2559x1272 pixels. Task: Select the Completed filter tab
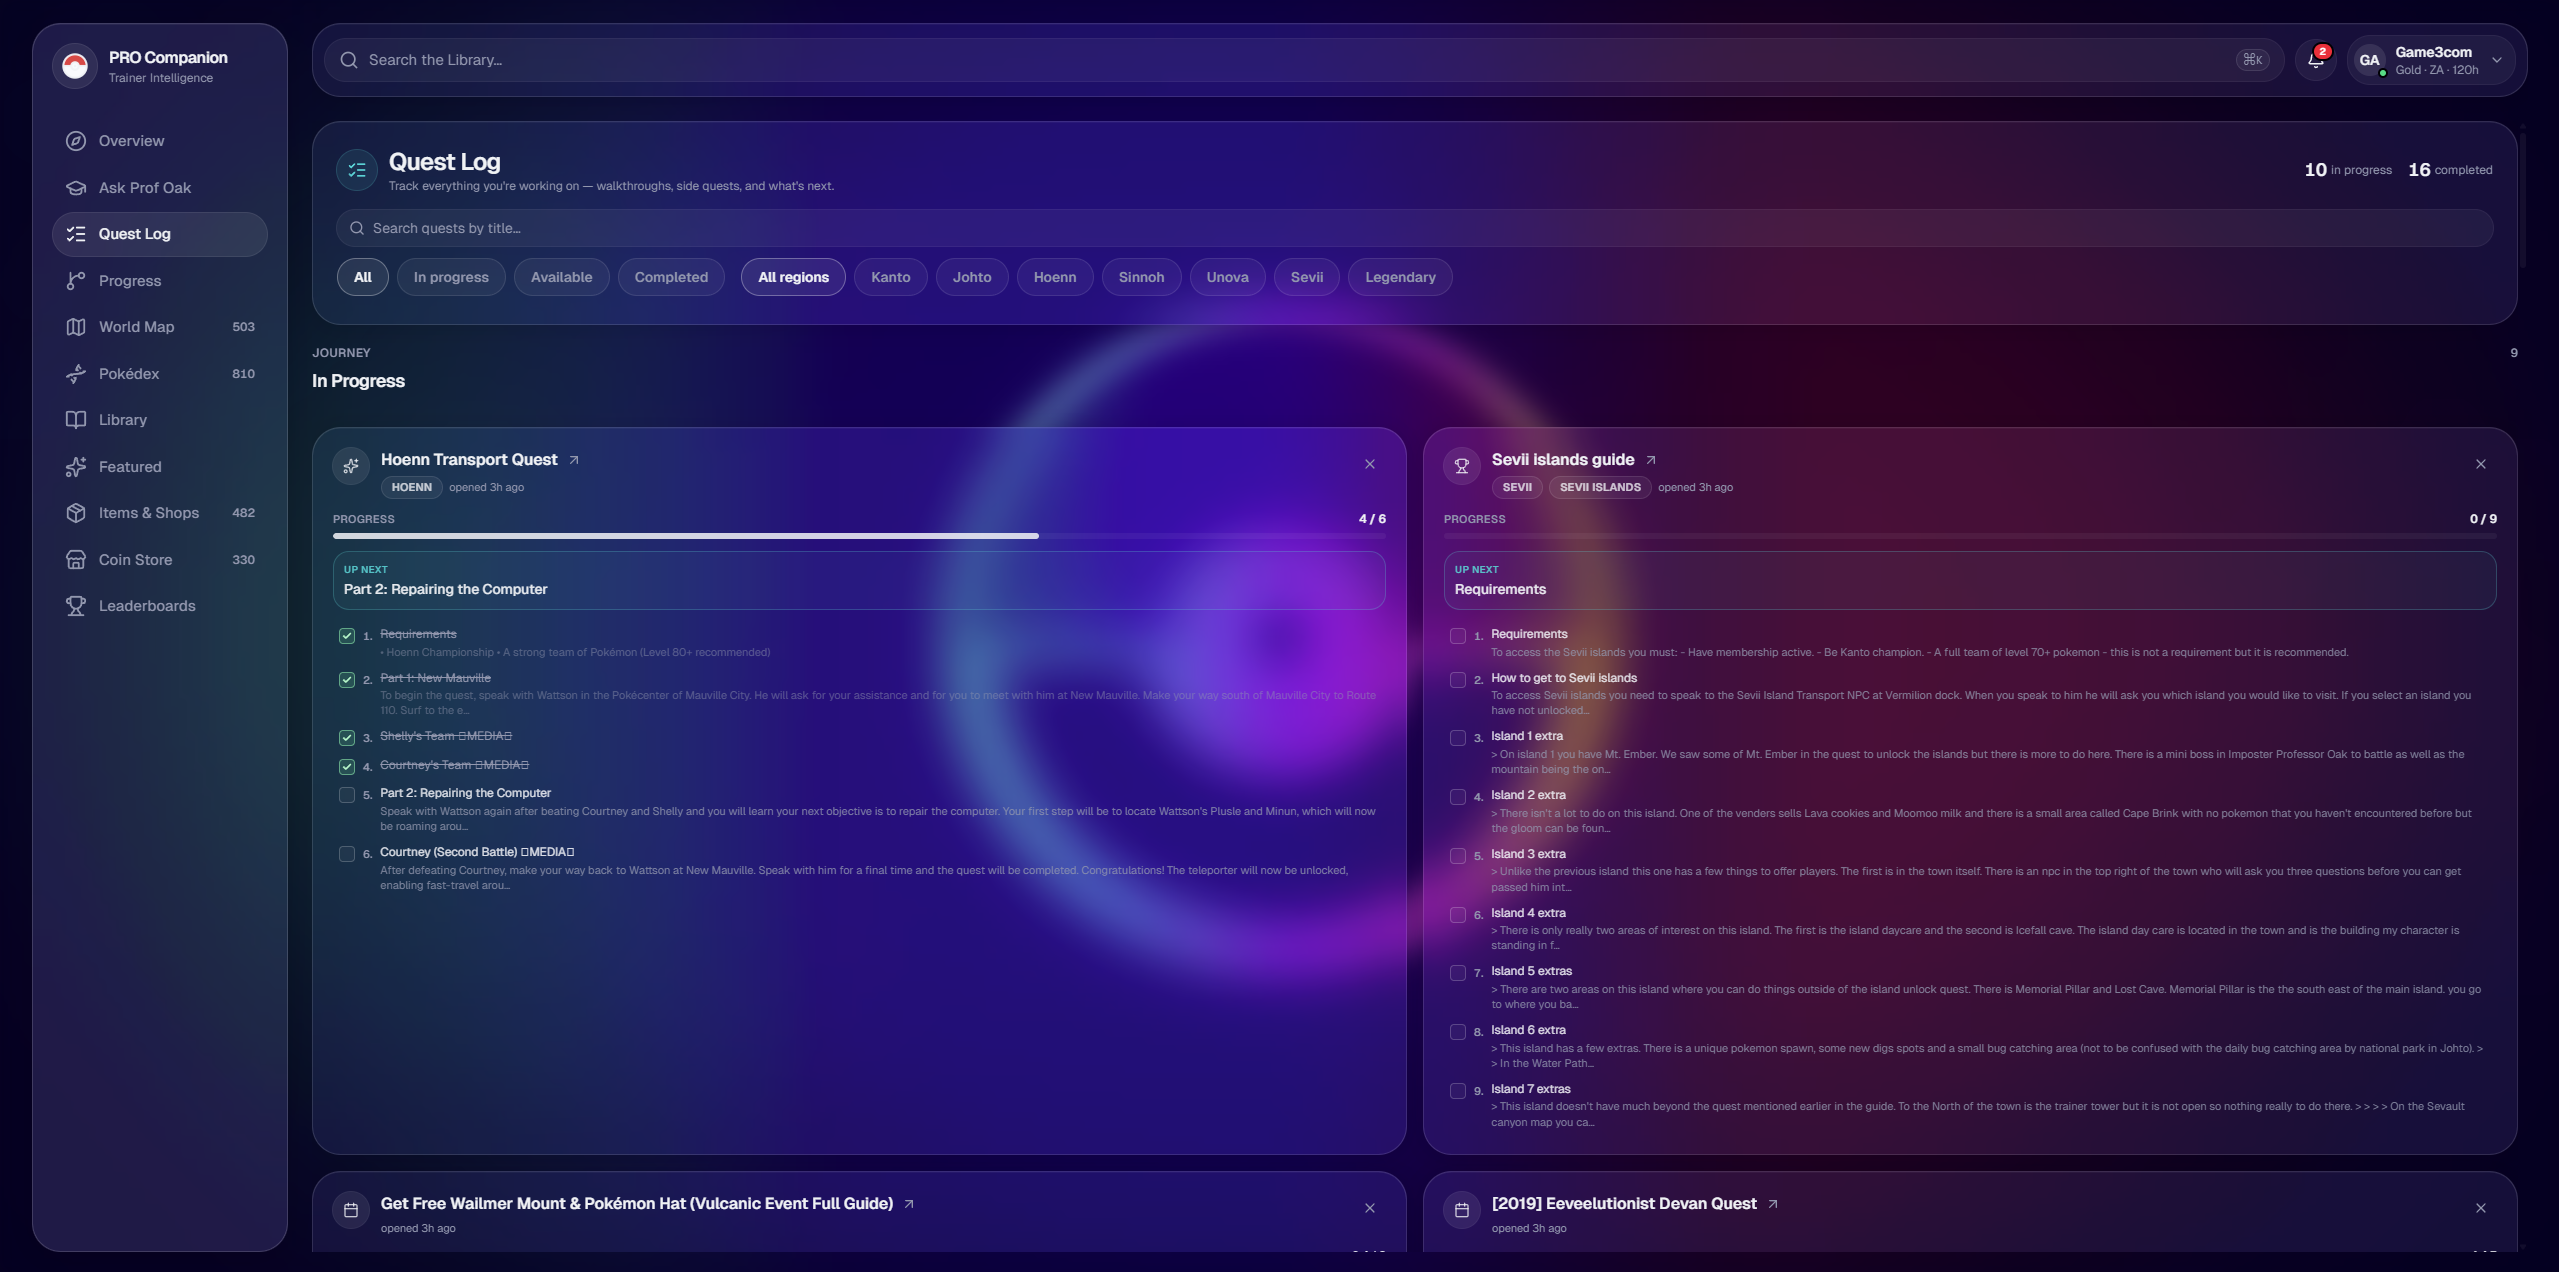tap(671, 277)
